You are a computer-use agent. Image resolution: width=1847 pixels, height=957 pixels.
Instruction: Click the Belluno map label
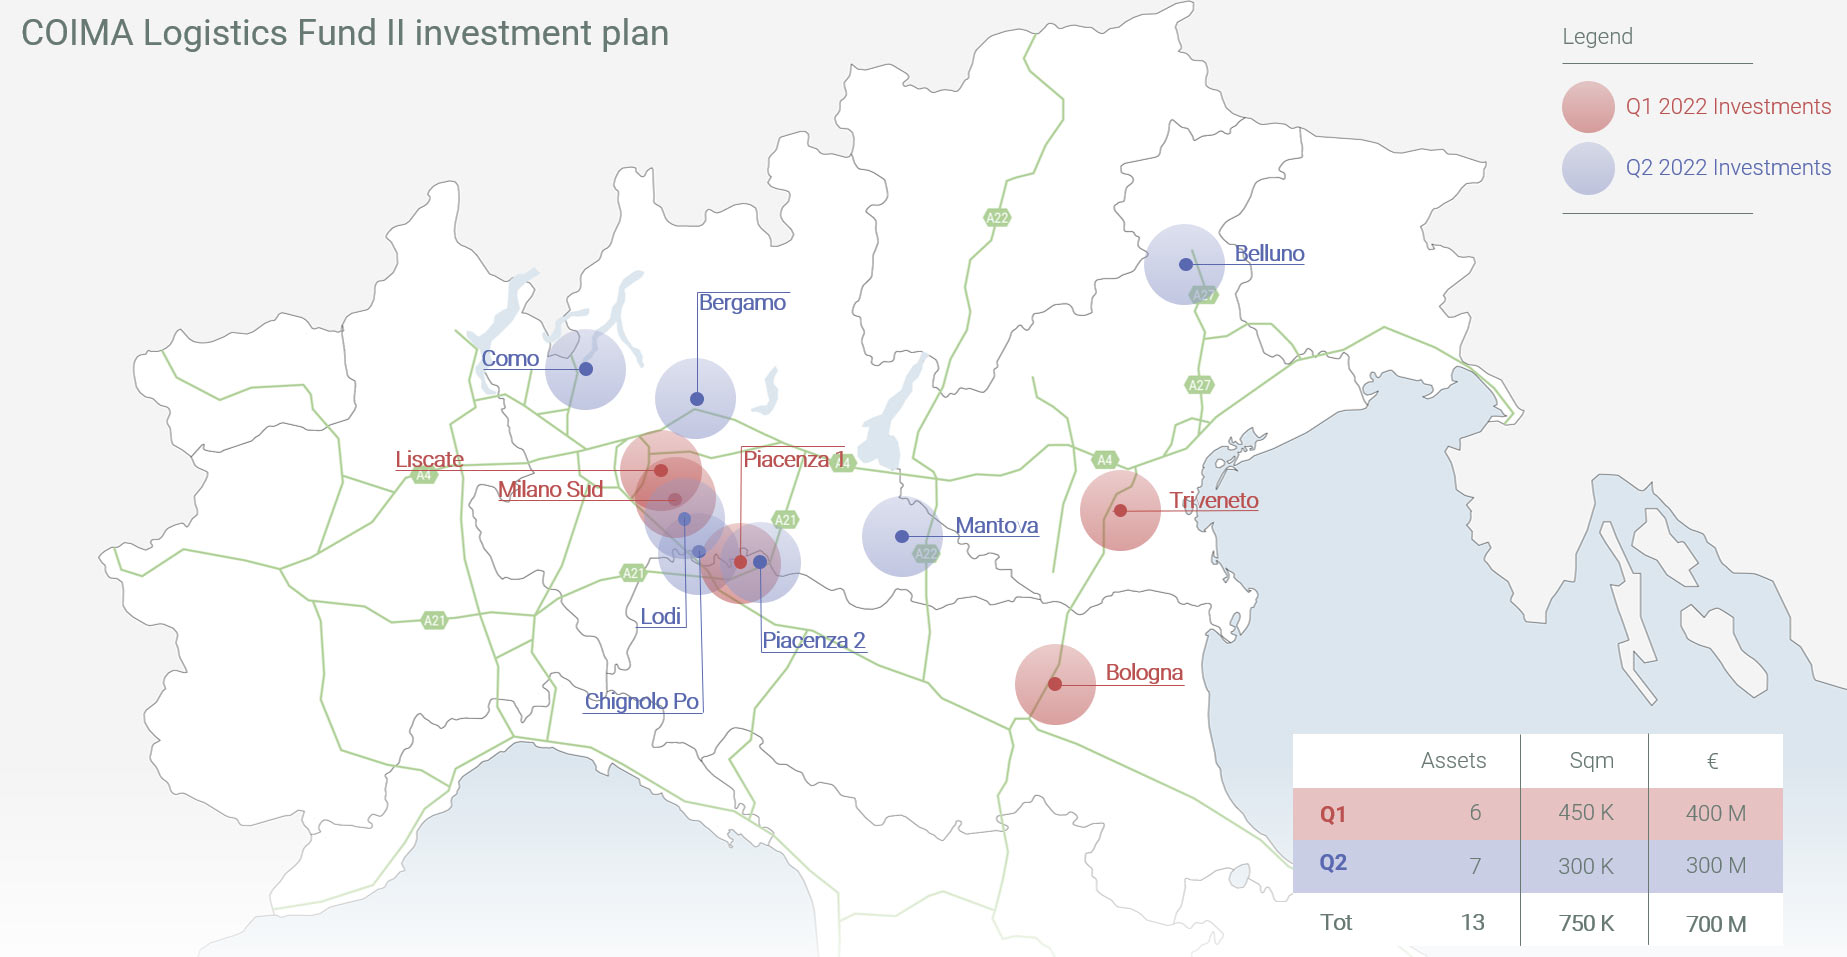point(1269,254)
